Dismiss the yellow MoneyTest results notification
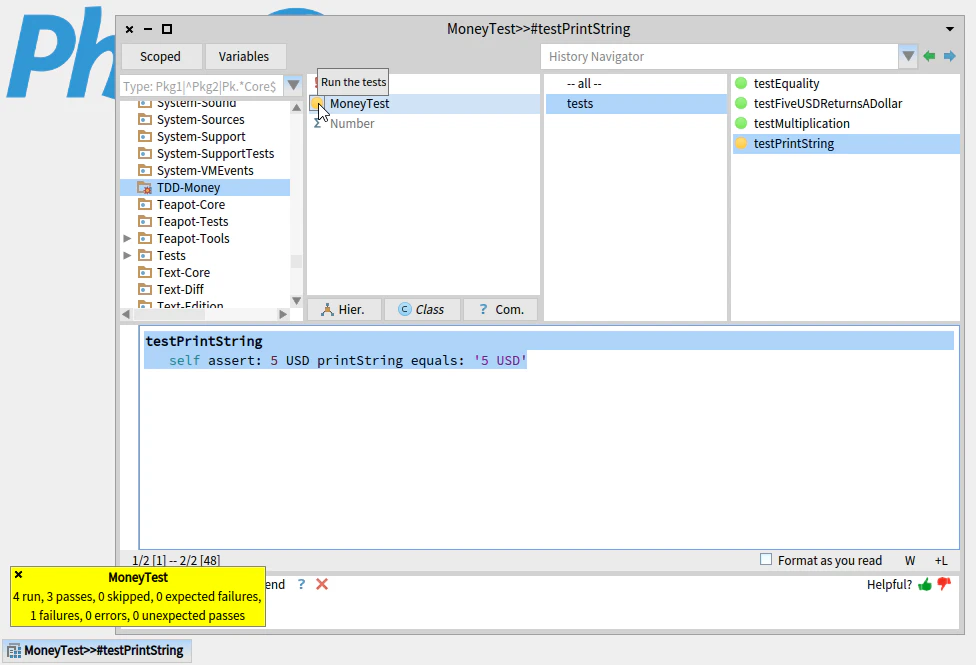This screenshot has width=976, height=665. pos(19,575)
